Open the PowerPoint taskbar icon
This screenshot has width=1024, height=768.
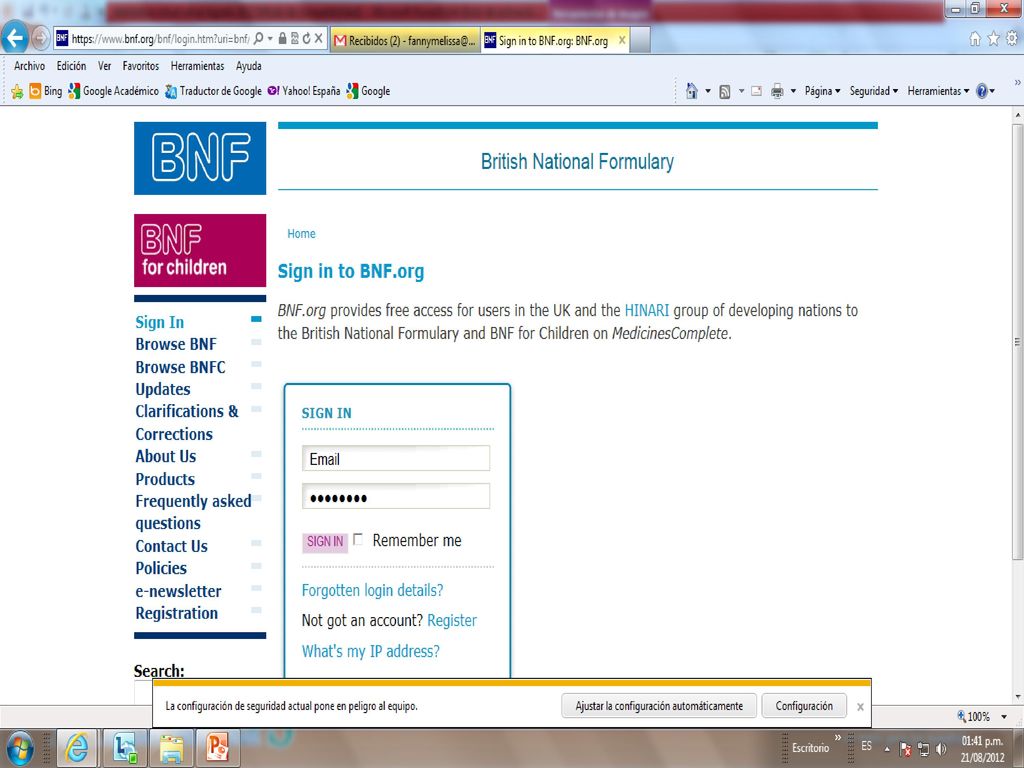tap(217, 748)
